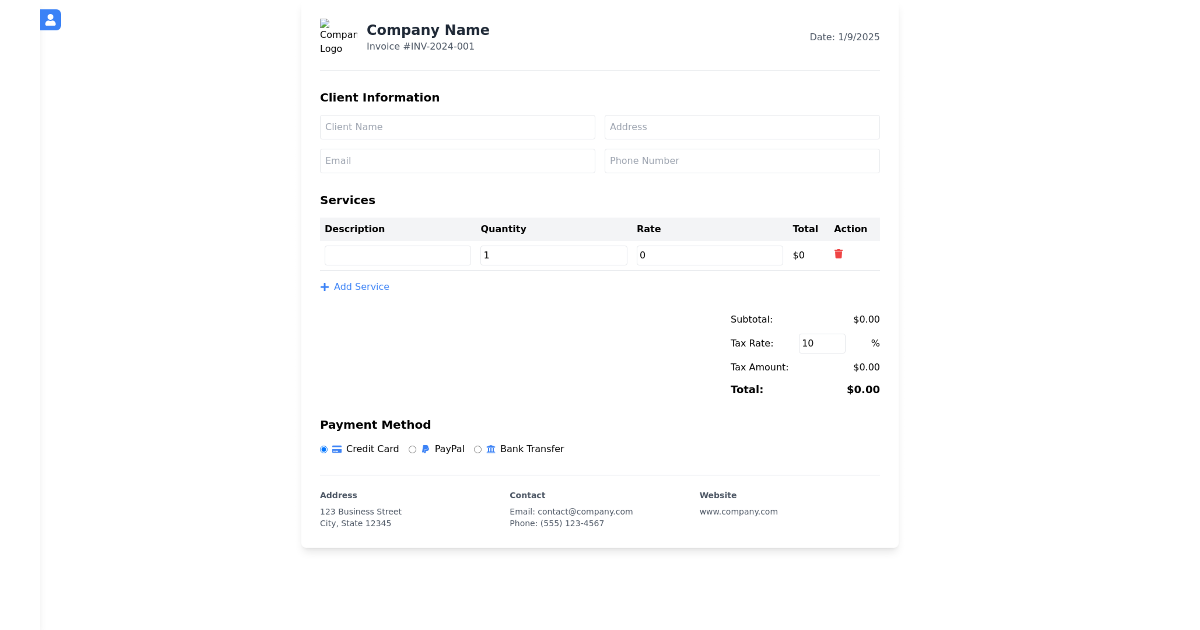Screen dimensions: 1200x630
Task: Click the bank building icon near Bank Transfer
Action: coord(491,449)
